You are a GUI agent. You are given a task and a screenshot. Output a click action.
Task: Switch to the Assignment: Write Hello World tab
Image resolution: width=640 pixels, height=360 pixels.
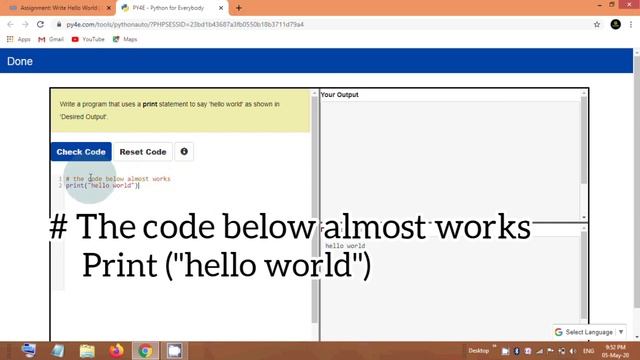[59, 8]
